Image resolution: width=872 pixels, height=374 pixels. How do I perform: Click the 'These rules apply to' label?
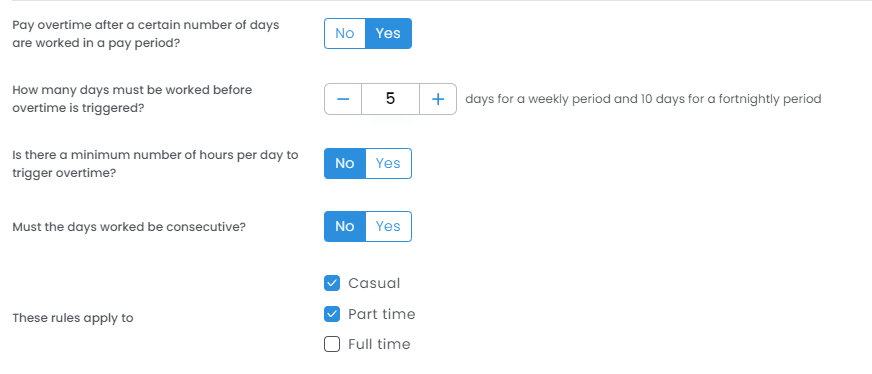point(73,318)
